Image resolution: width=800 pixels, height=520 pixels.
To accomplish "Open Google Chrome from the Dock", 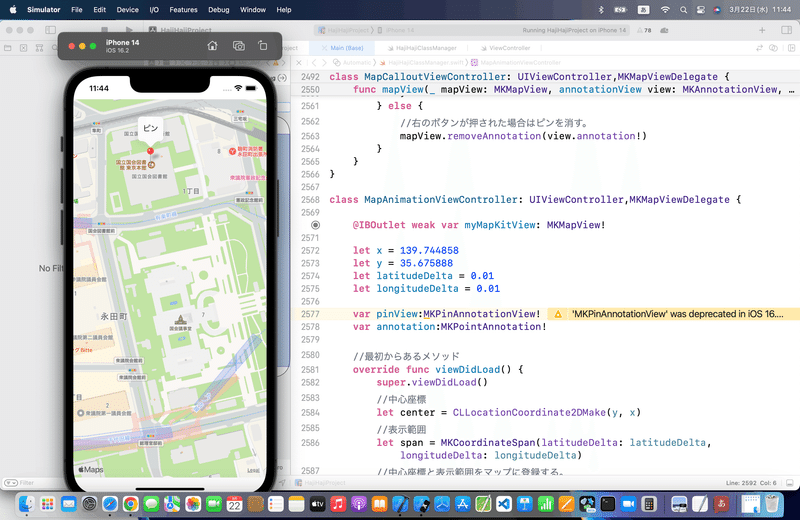I will click(x=131, y=504).
